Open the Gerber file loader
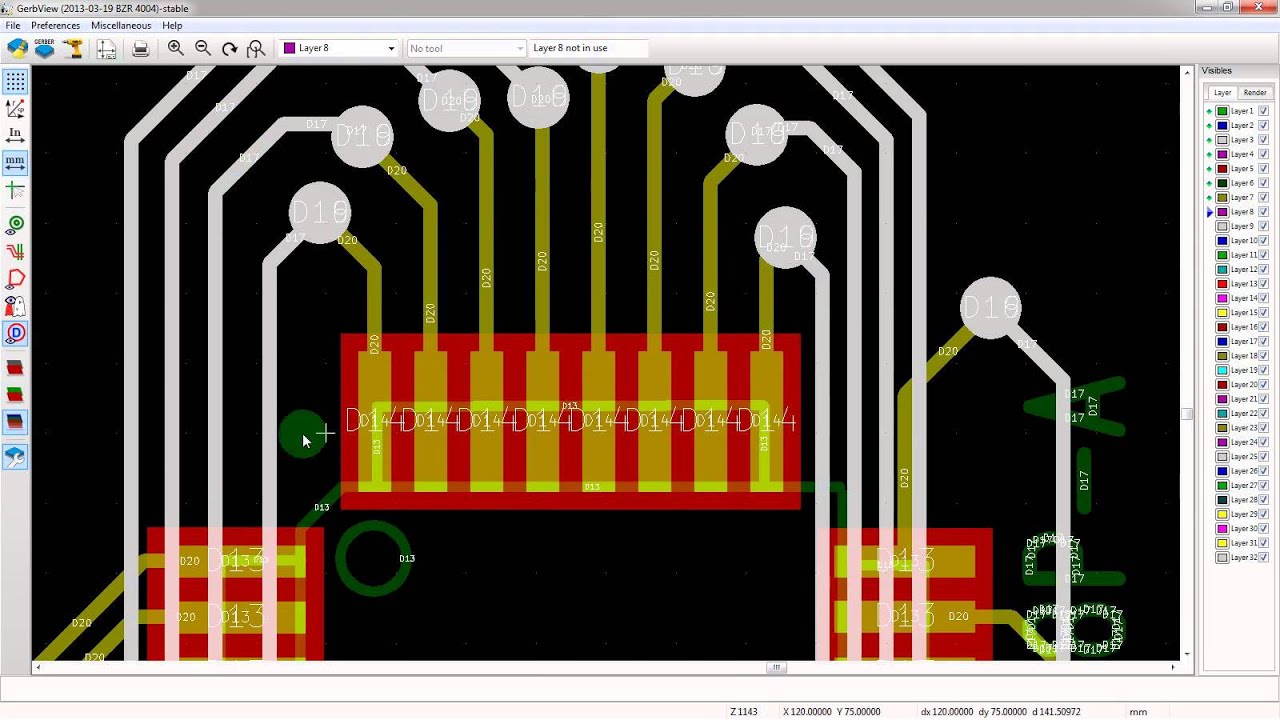This screenshot has width=1280, height=720. tap(44, 47)
